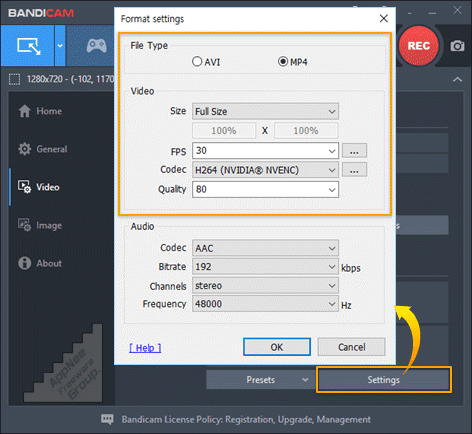Click the rectangle selection area icon
The width and height of the screenshot is (472, 434).
[14, 79]
